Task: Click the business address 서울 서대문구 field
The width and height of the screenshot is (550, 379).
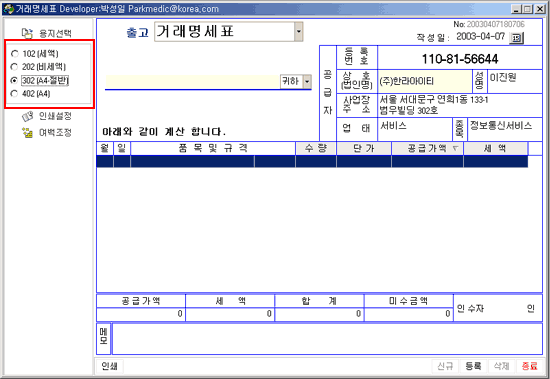Action: pos(460,105)
